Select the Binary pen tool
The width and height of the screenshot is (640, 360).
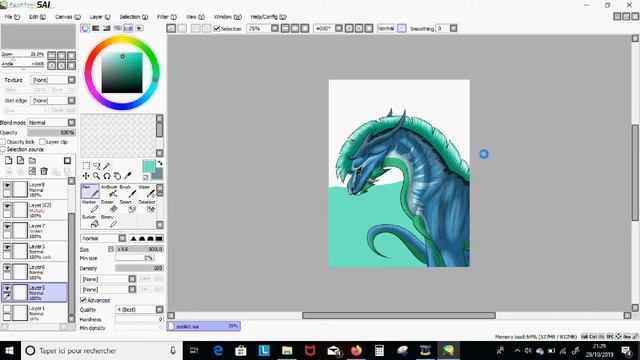click(x=109, y=221)
